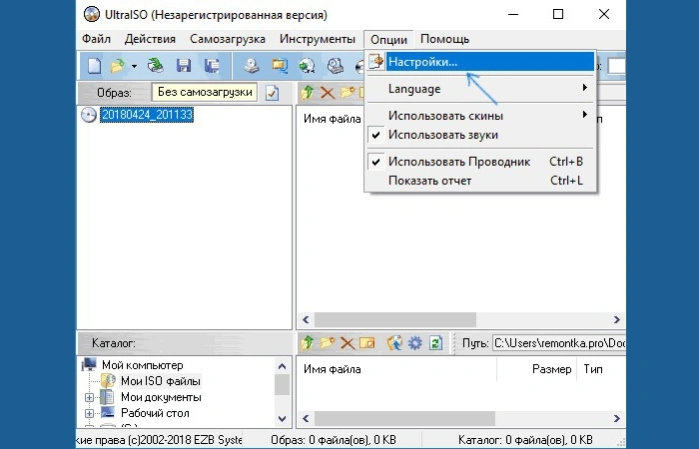Expand the Использовать скины submenu
Viewport: 699px width, 449px height.
coord(481,115)
